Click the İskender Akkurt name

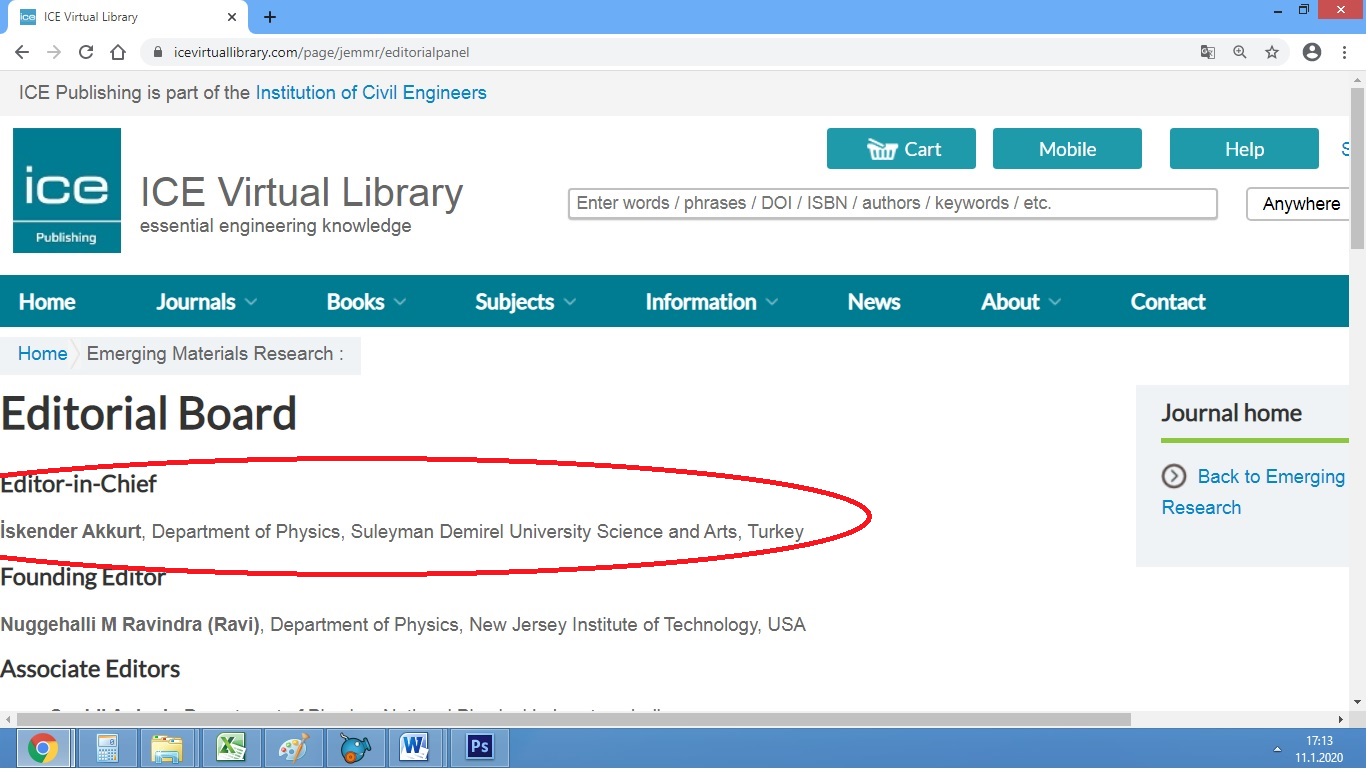[71, 531]
